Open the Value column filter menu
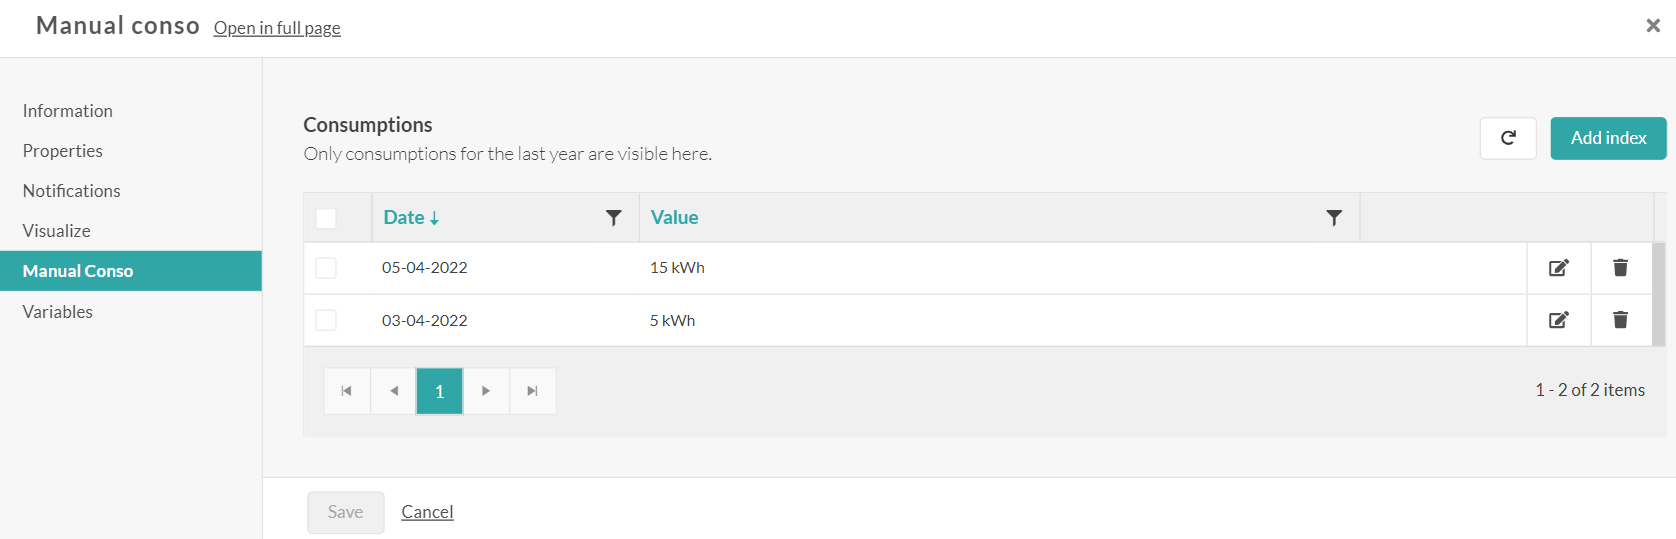Screen dimensions: 1676x539 click(x=1334, y=218)
